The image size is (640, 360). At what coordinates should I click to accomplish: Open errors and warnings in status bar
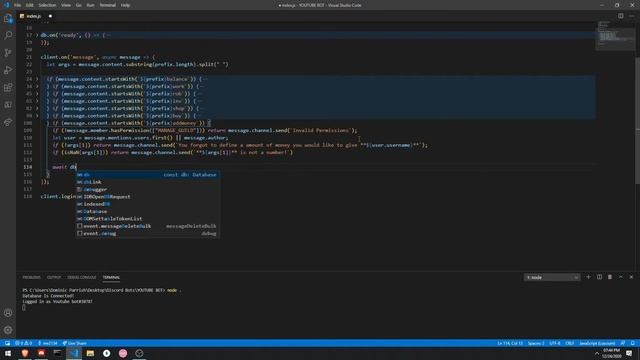pyautogui.click(x=24, y=343)
